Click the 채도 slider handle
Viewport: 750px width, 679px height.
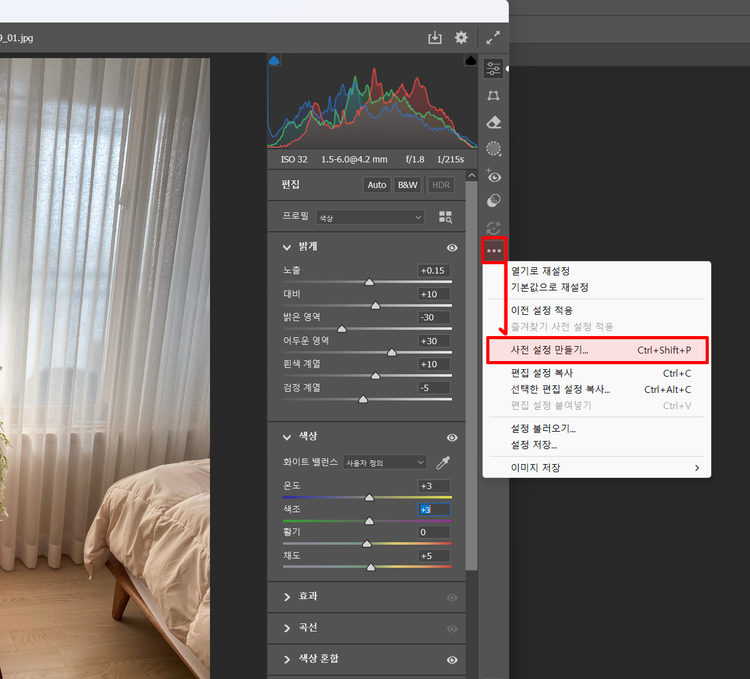pyautogui.click(x=371, y=568)
